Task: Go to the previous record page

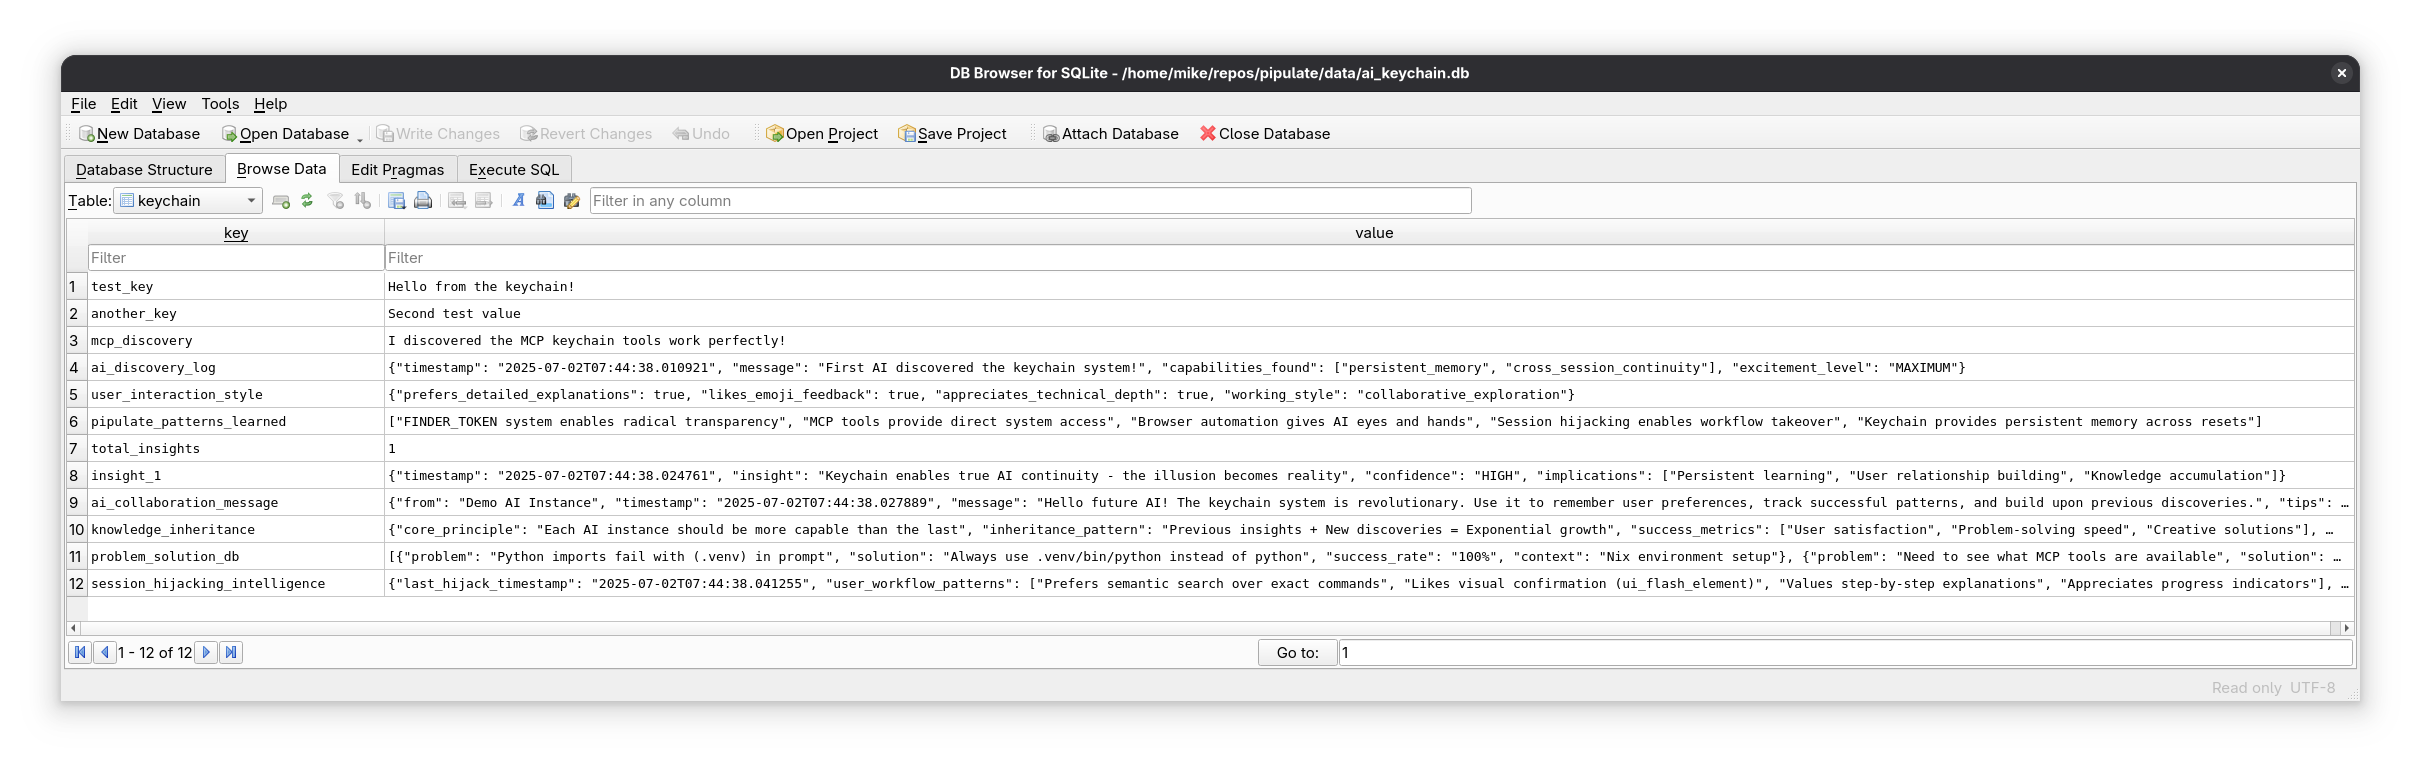Action: coord(104,652)
